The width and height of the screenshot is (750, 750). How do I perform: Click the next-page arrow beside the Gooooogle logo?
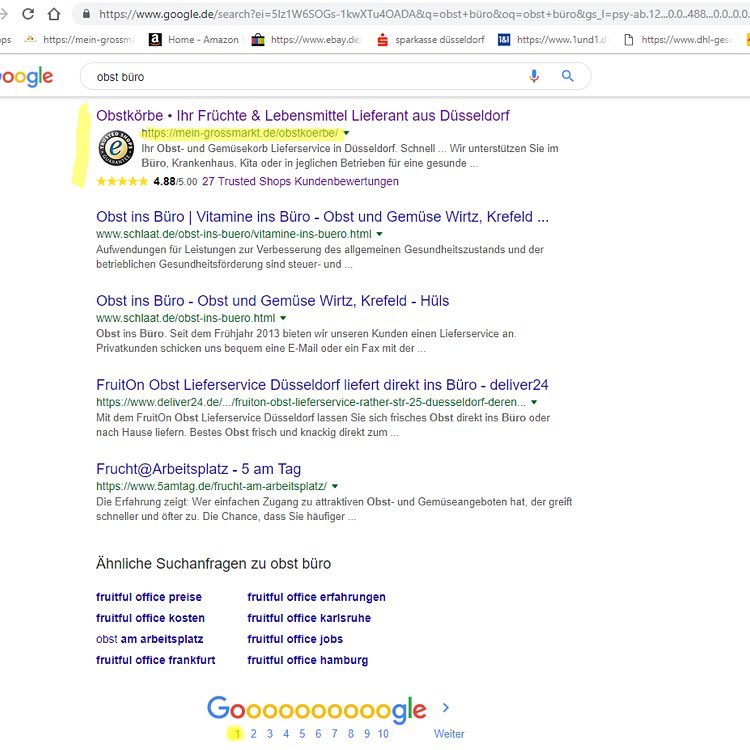446,707
